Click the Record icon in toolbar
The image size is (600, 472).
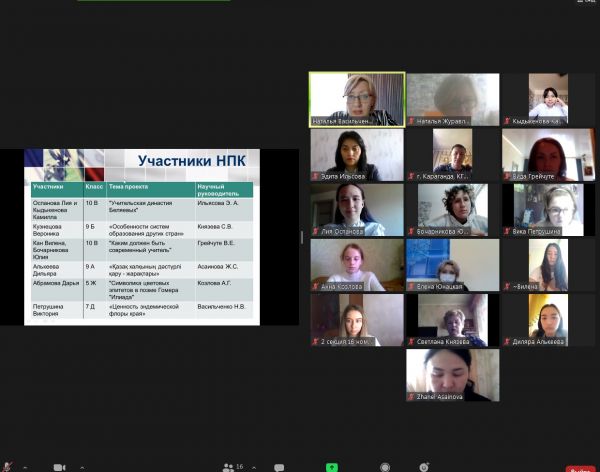click(385, 467)
